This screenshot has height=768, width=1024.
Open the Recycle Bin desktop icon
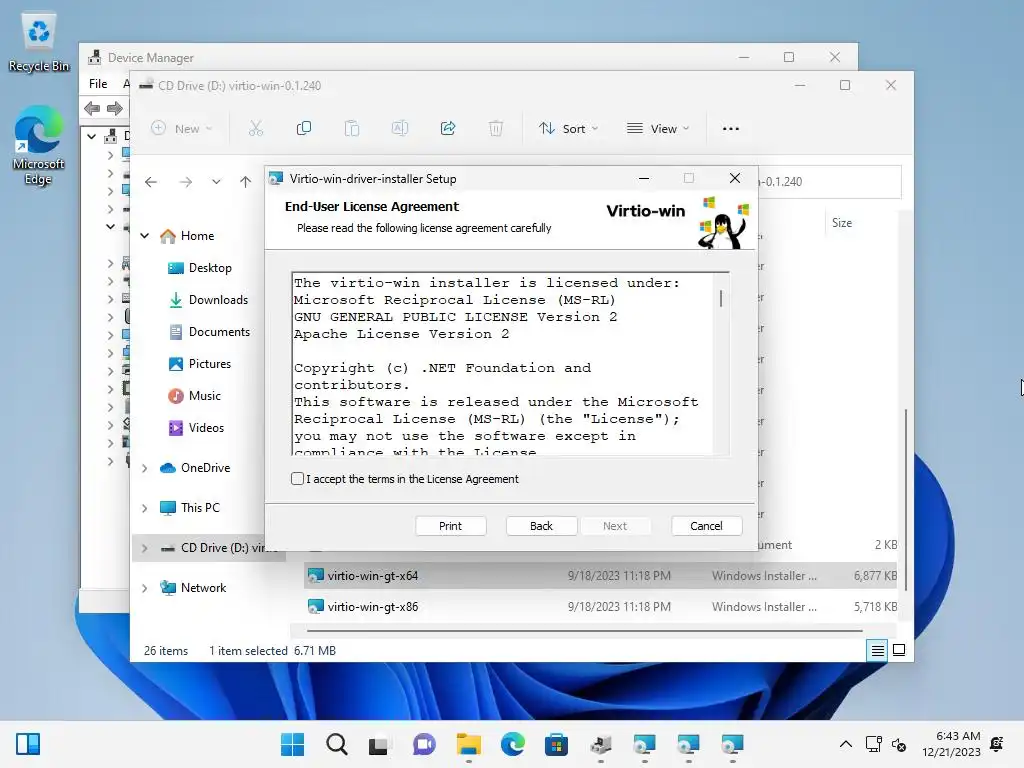(x=39, y=43)
